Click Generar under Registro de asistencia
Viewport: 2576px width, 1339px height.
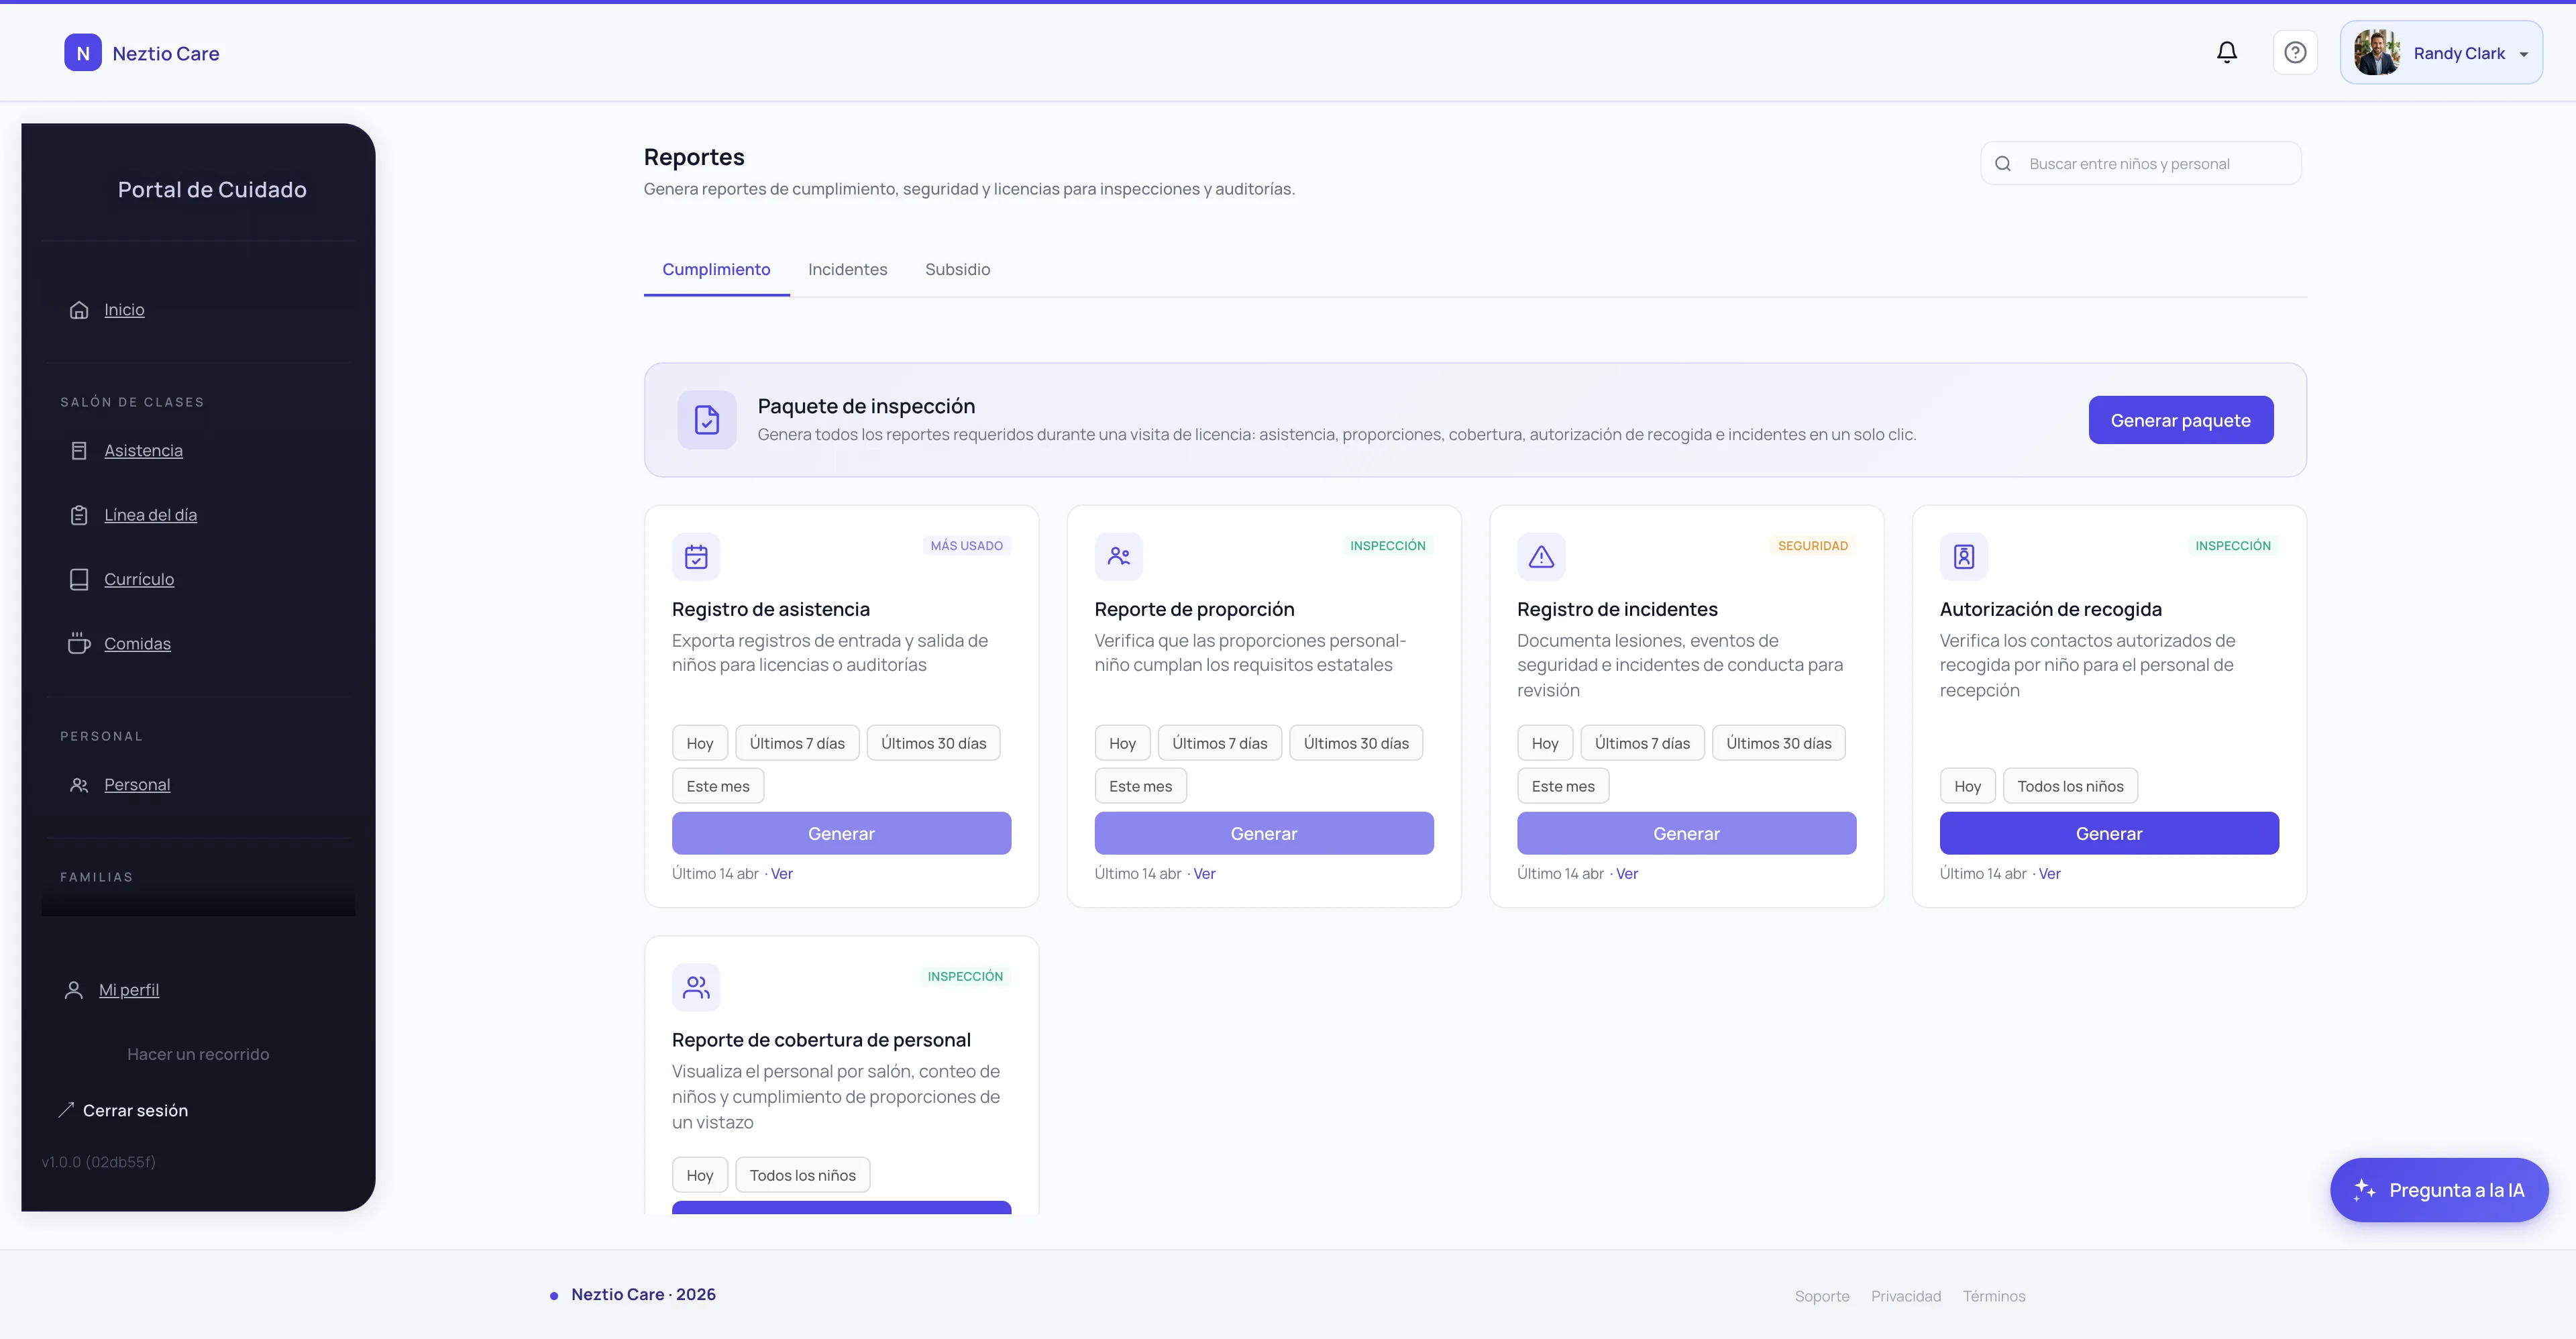841,833
